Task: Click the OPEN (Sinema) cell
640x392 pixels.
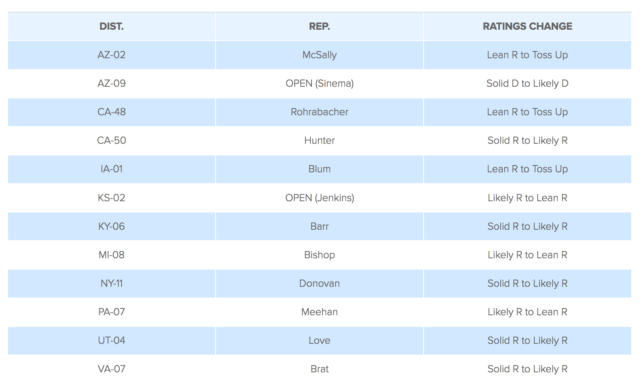Action: [x=319, y=83]
